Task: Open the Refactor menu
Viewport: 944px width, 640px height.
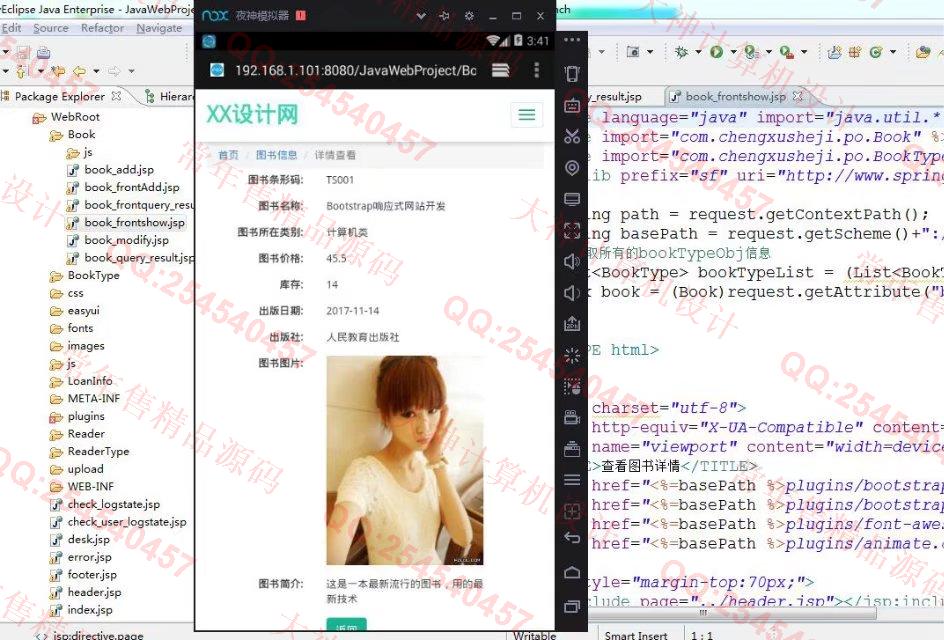Action: 102,28
